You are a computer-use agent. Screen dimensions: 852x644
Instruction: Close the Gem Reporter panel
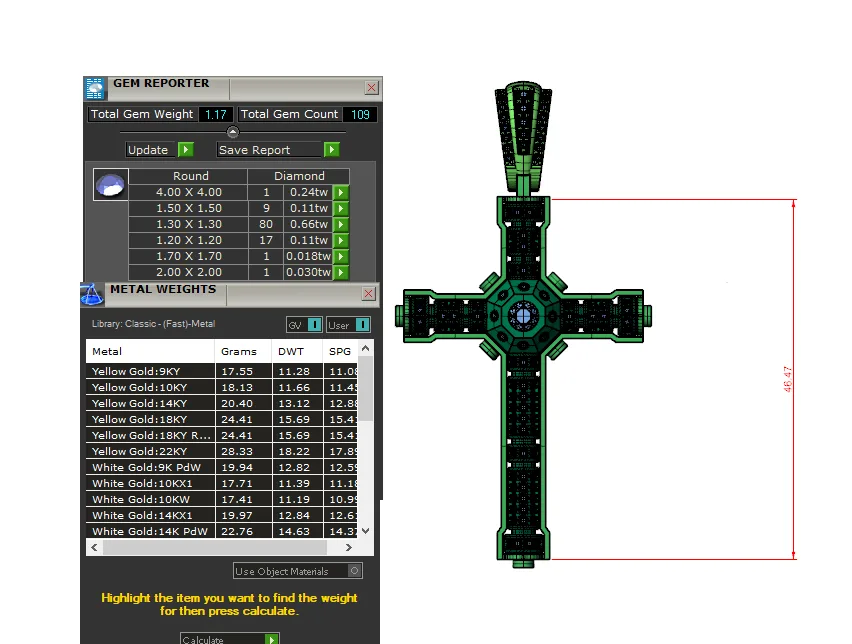coord(372,87)
